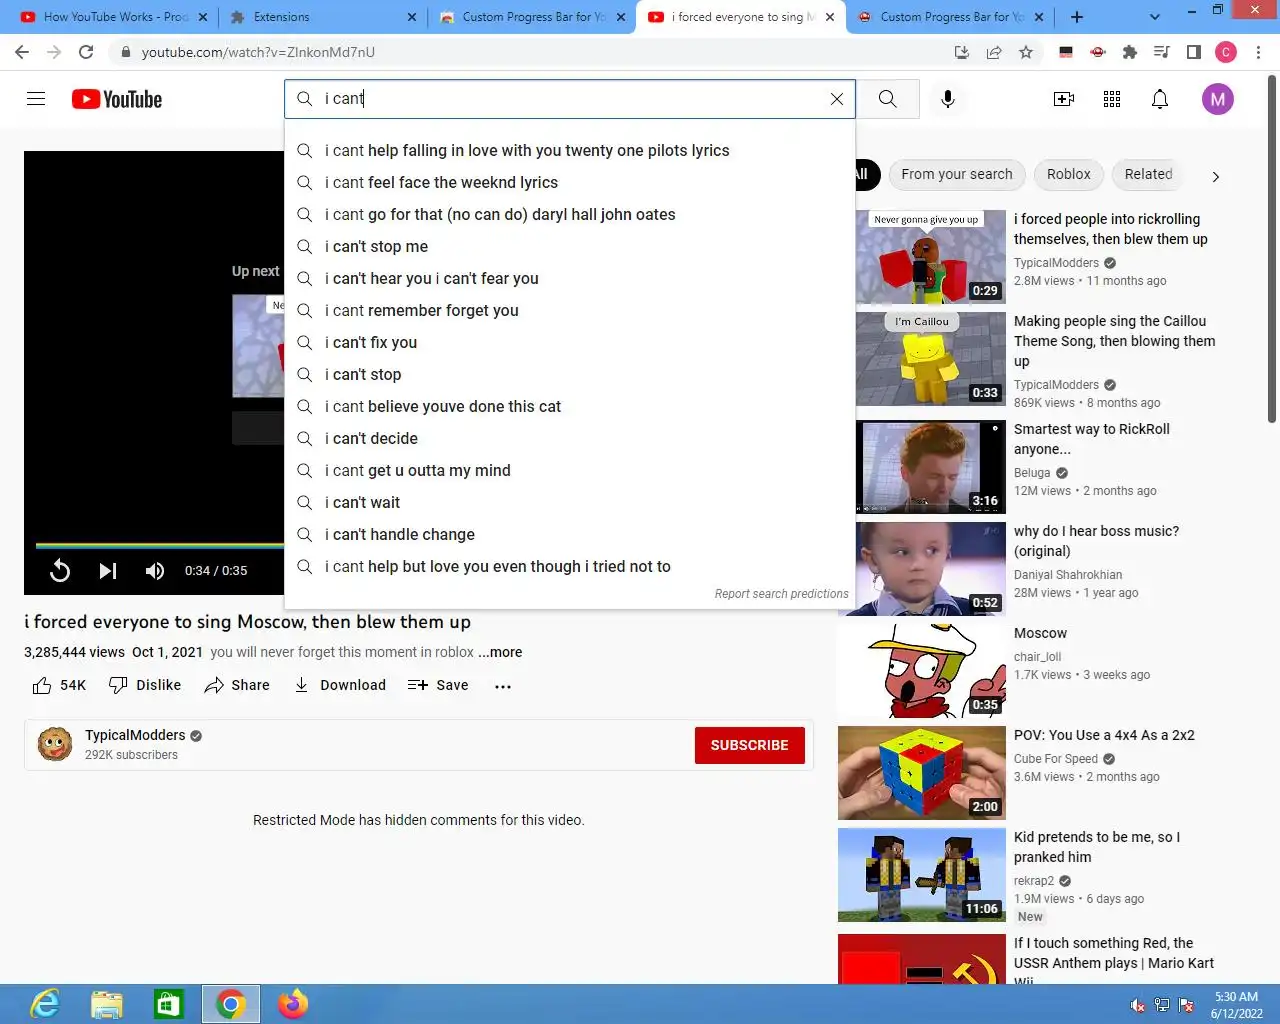
Task: Go to the YouTube home logo
Action: (117, 99)
